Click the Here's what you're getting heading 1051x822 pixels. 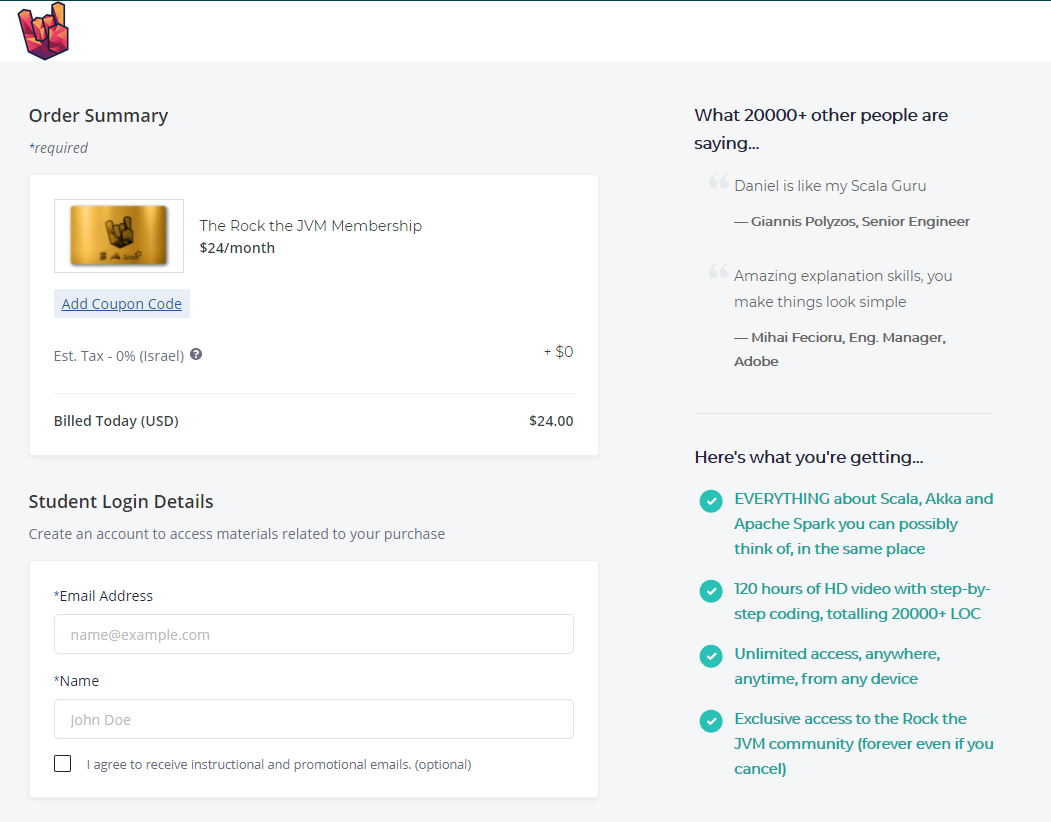click(809, 457)
